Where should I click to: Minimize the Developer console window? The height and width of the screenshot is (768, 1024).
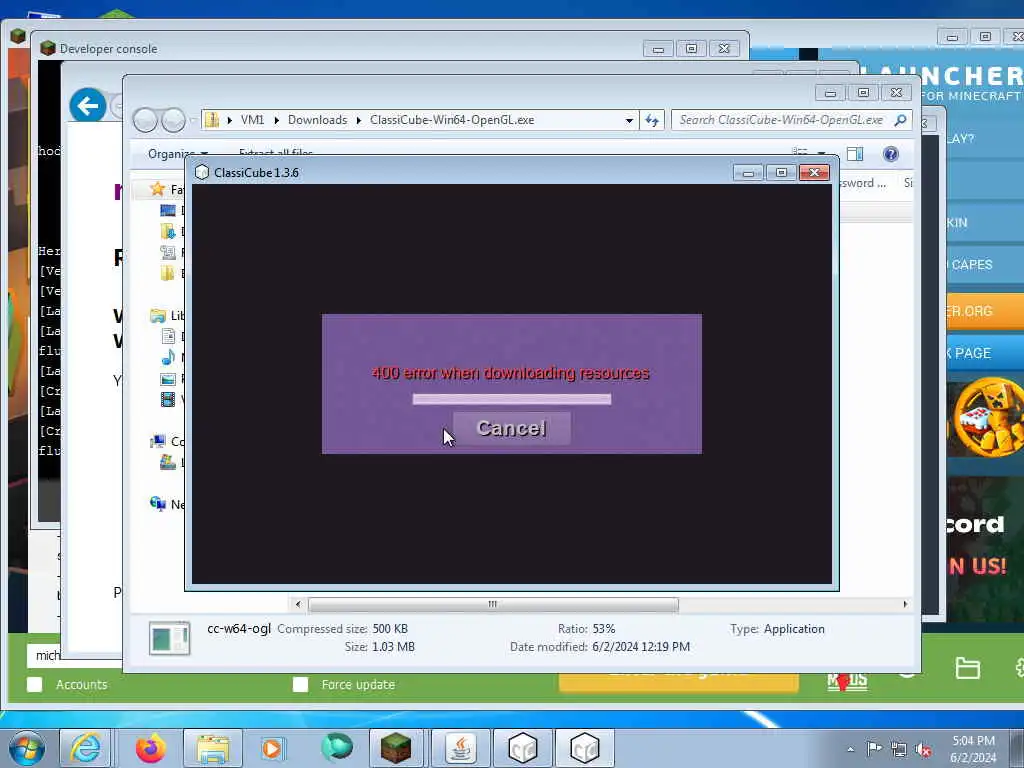point(658,48)
